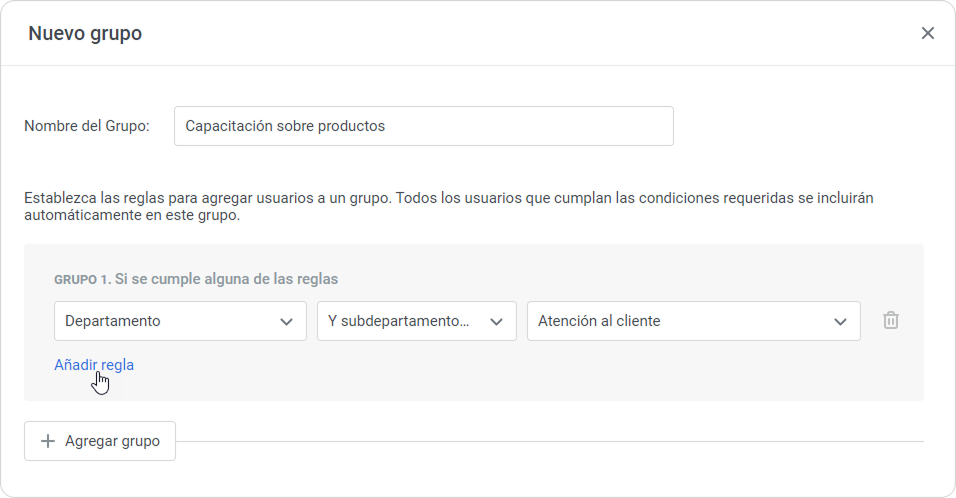956x498 pixels.
Task: Click the Añadir regla link
Action: click(94, 365)
